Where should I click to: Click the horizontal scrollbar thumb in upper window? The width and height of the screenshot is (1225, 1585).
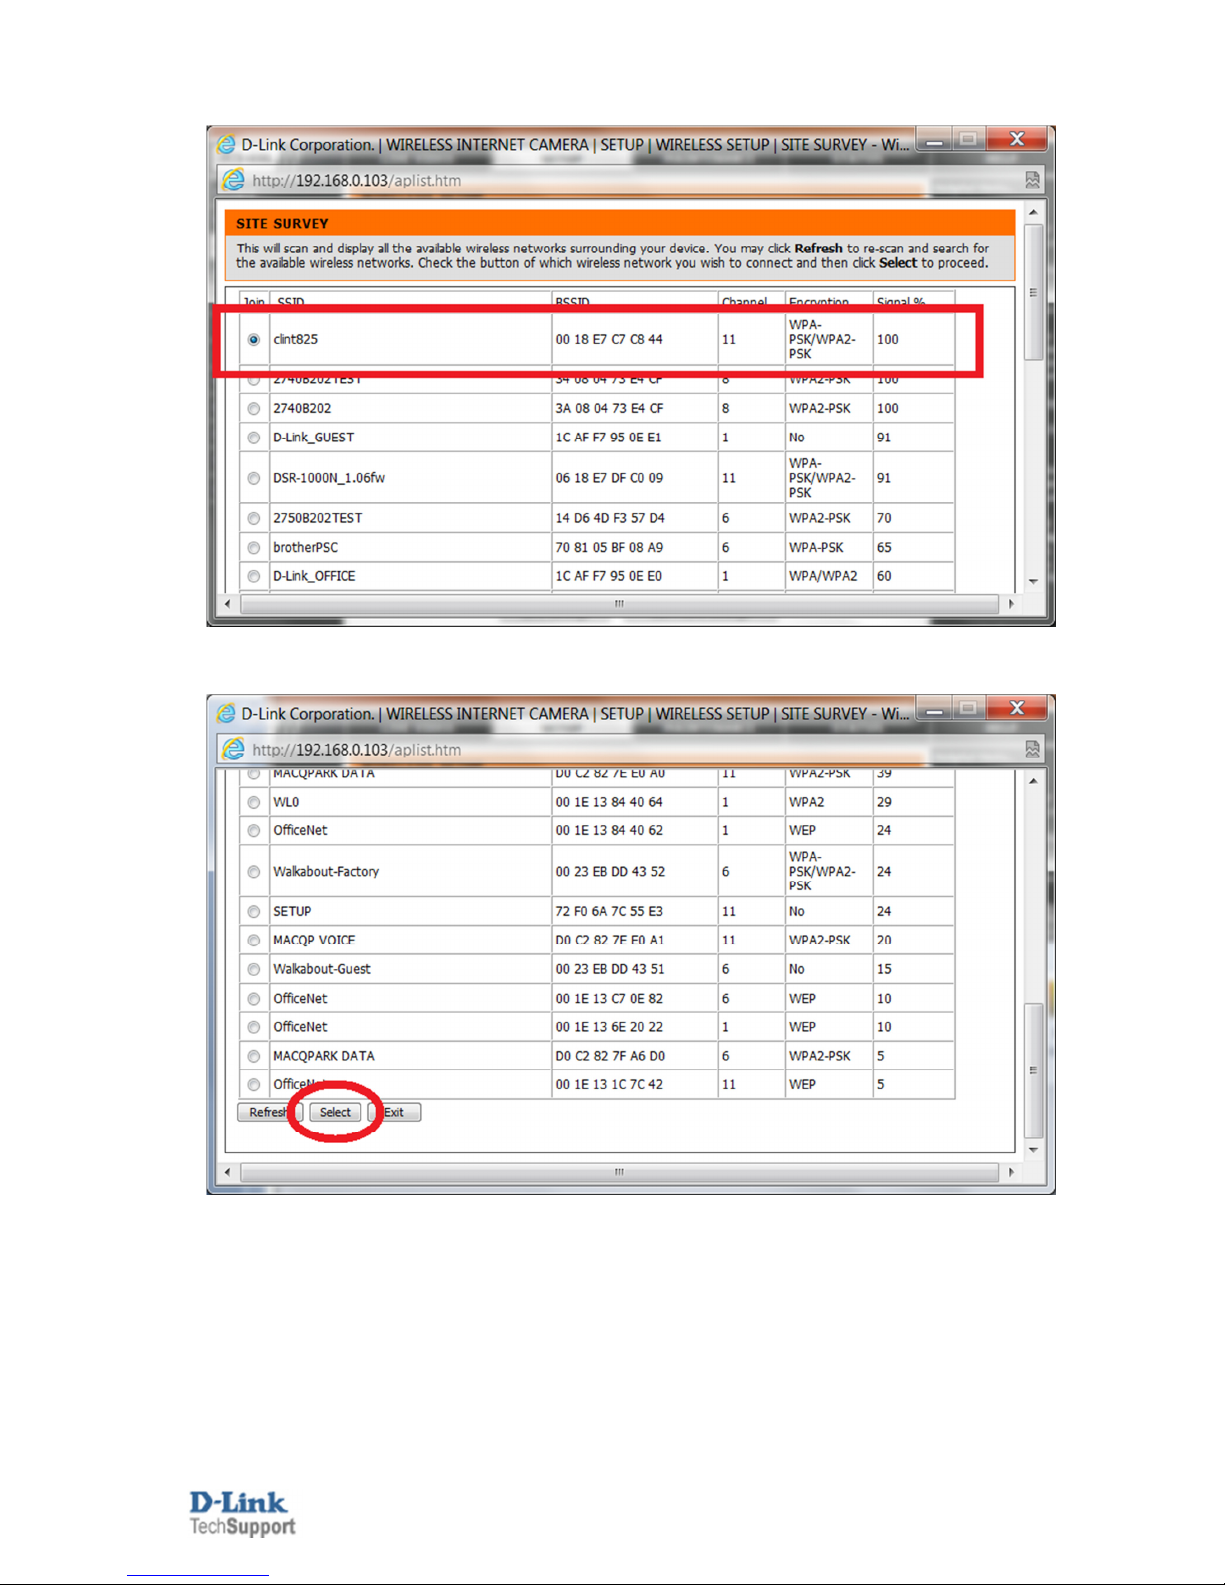click(x=619, y=604)
